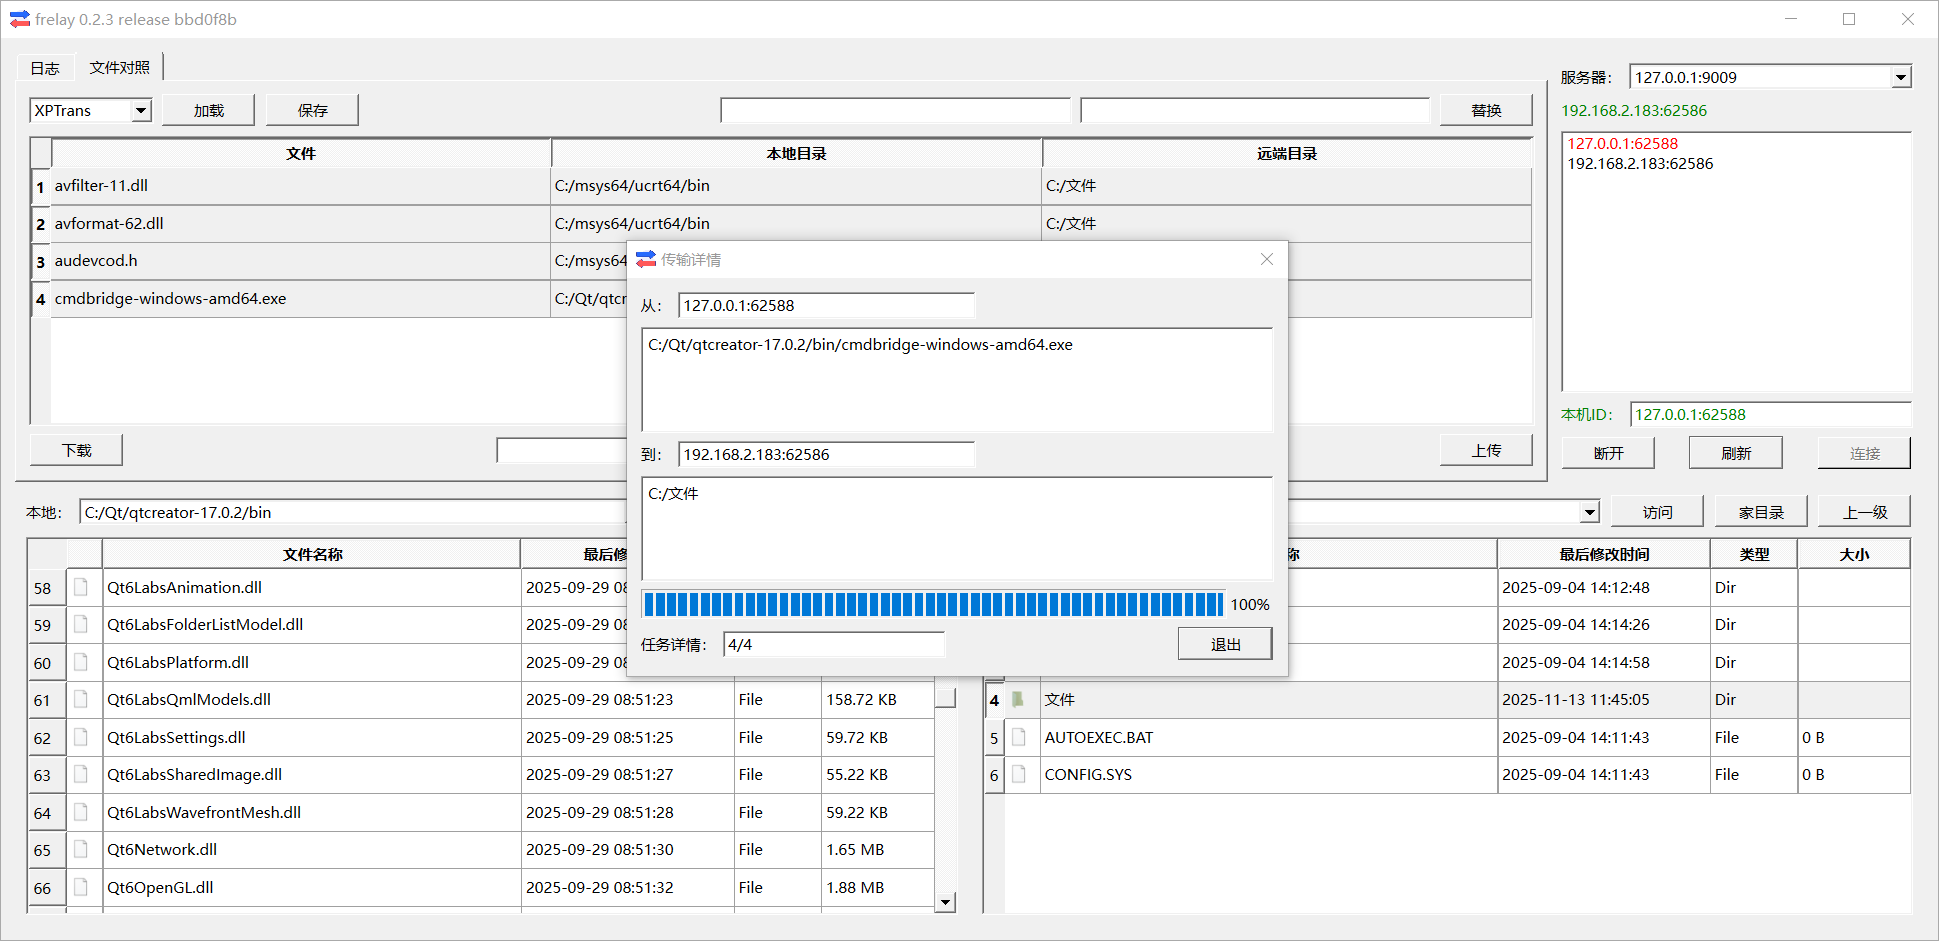
Task: Expand the 服务器 address dropdown
Action: tap(1900, 77)
